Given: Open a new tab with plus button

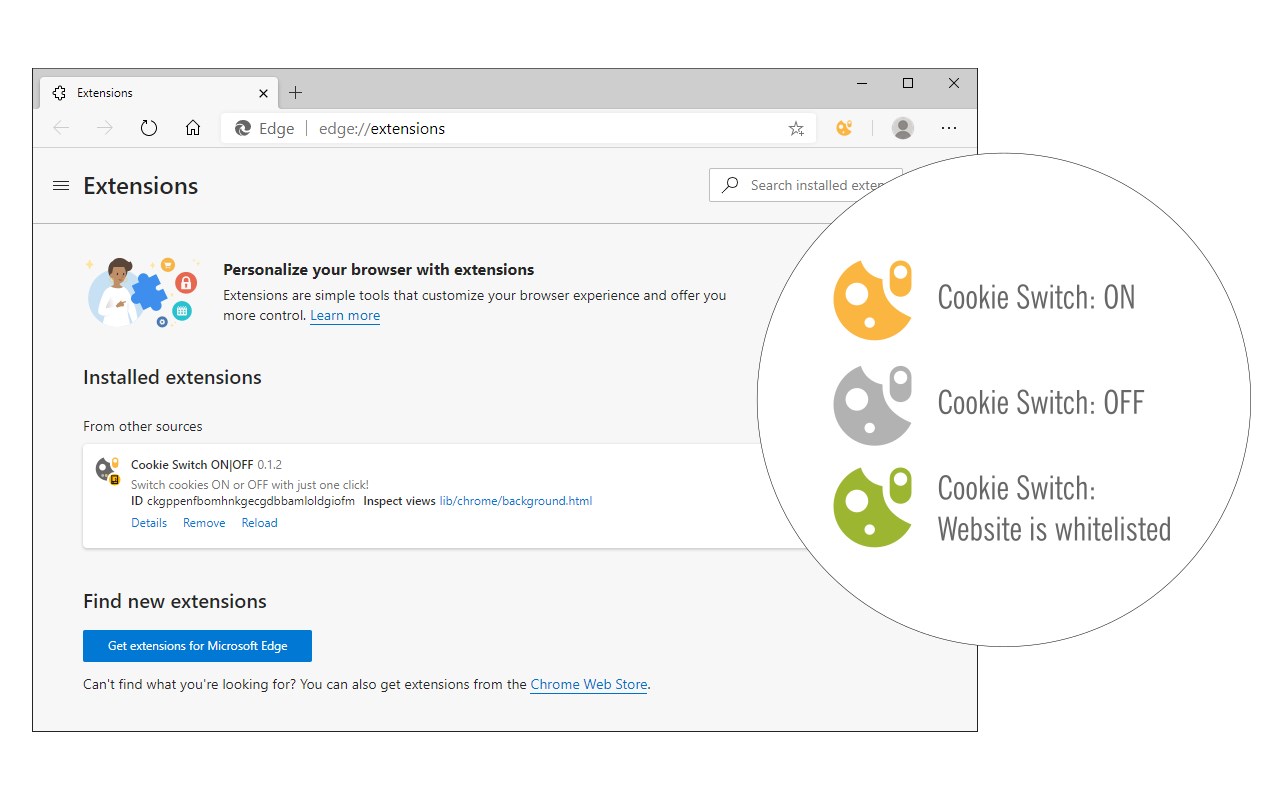Looking at the screenshot, I should pyautogui.click(x=295, y=93).
